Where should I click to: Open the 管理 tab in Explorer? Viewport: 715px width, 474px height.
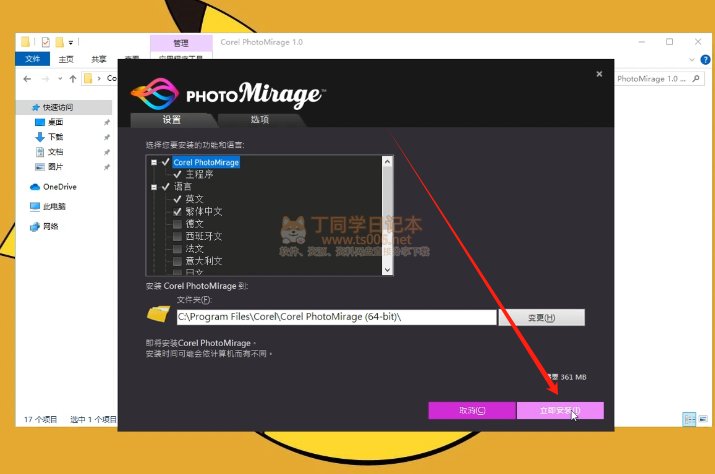click(181, 43)
